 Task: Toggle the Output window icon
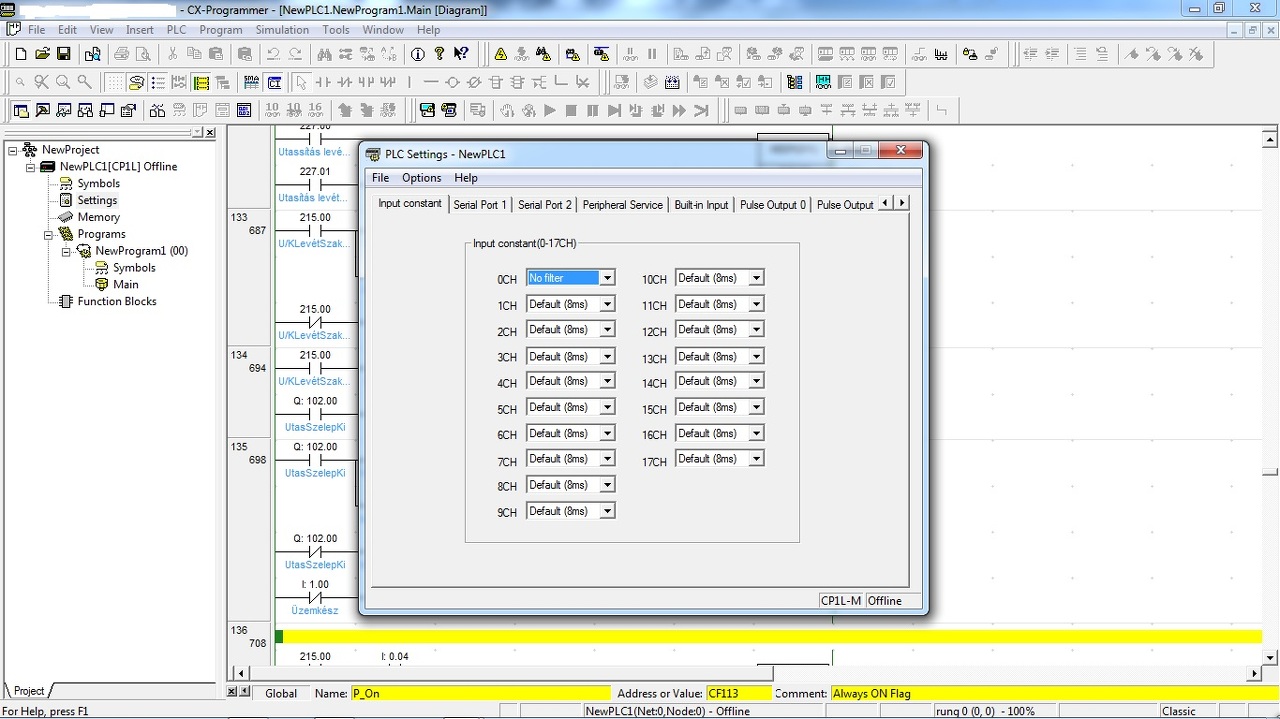tap(43, 110)
